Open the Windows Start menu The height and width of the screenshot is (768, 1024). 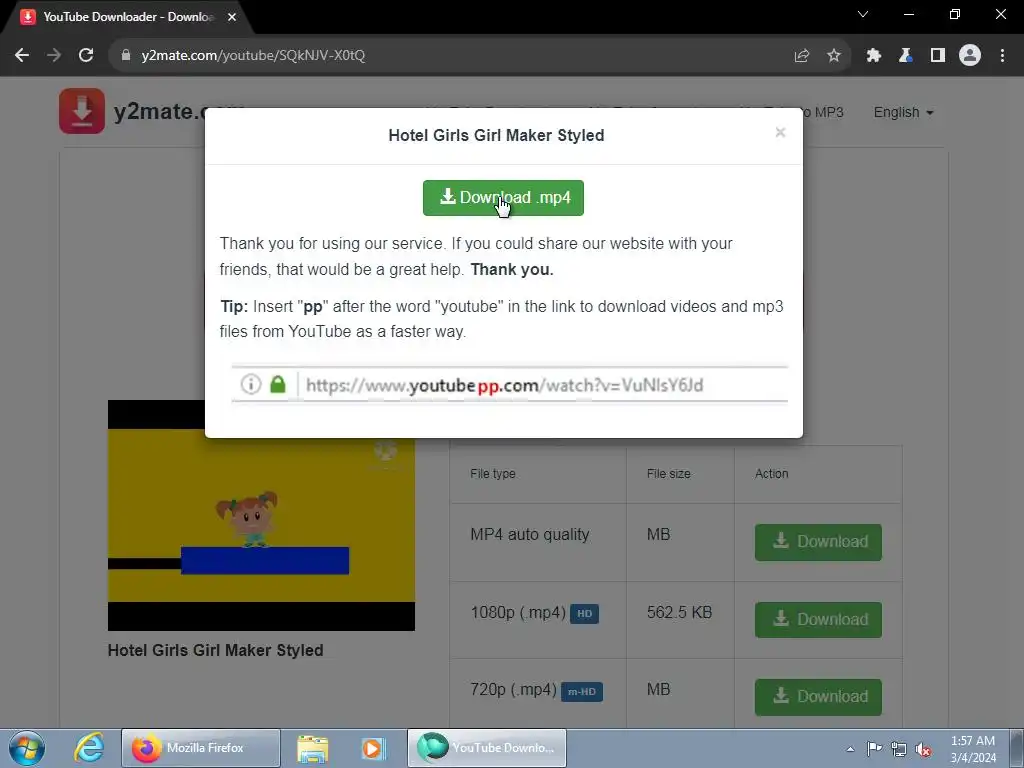pos(27,748)
